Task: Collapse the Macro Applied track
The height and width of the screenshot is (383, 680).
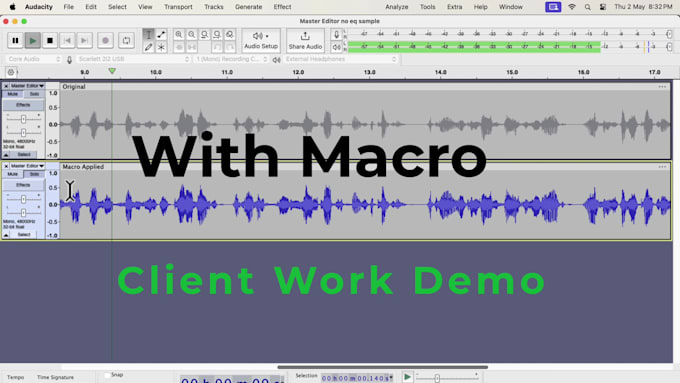Action: tap(6, 235)
